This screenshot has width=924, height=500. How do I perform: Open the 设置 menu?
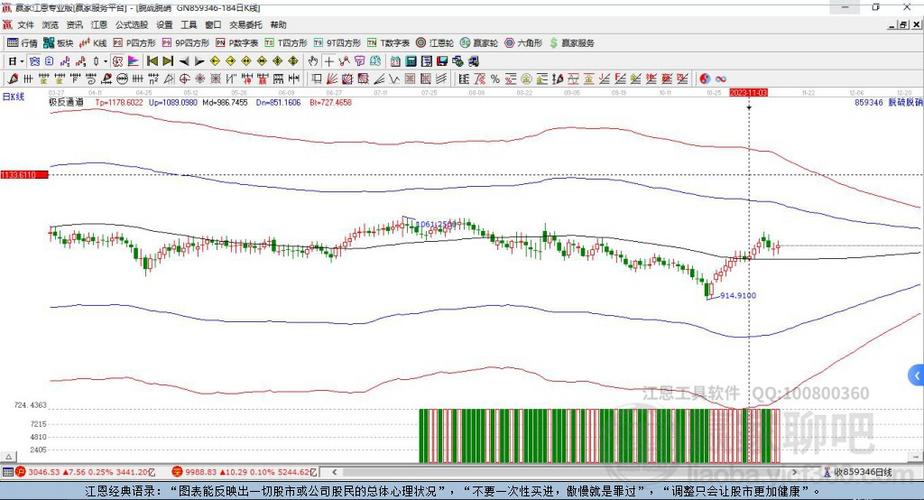164,25
